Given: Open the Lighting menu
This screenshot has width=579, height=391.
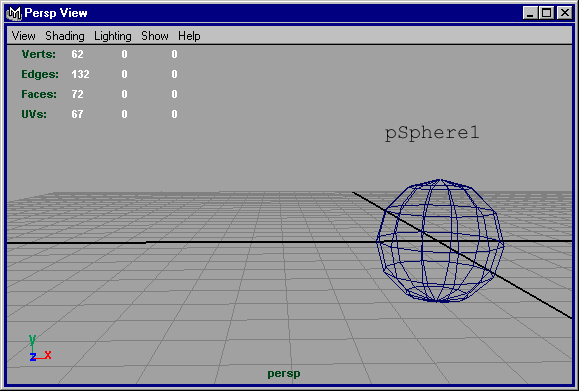Looking at the screenshot, I should (113, 36).
